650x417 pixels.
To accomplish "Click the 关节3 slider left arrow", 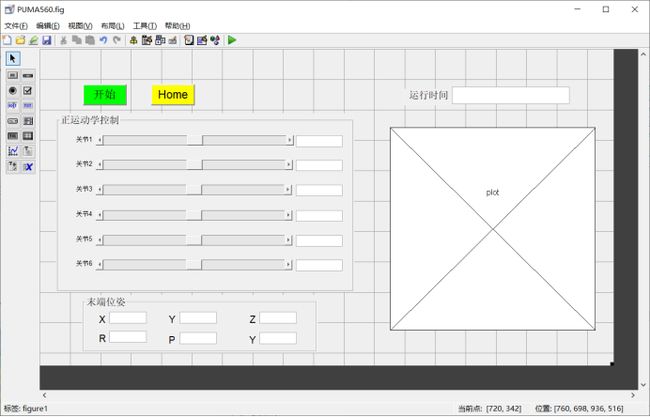I will tap(99, 190).
